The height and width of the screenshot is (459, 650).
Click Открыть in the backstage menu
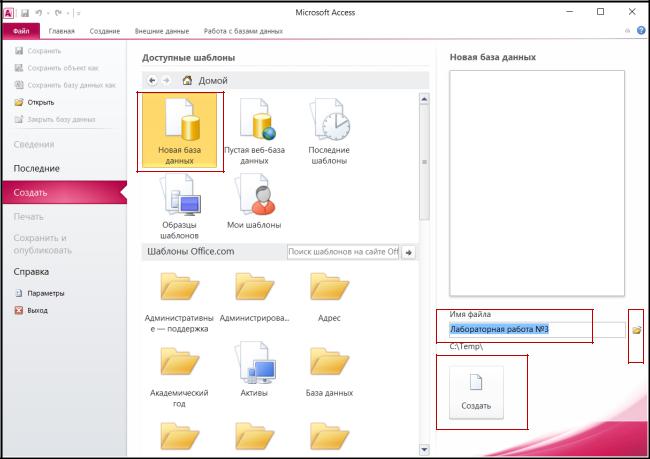pos(34,102)
